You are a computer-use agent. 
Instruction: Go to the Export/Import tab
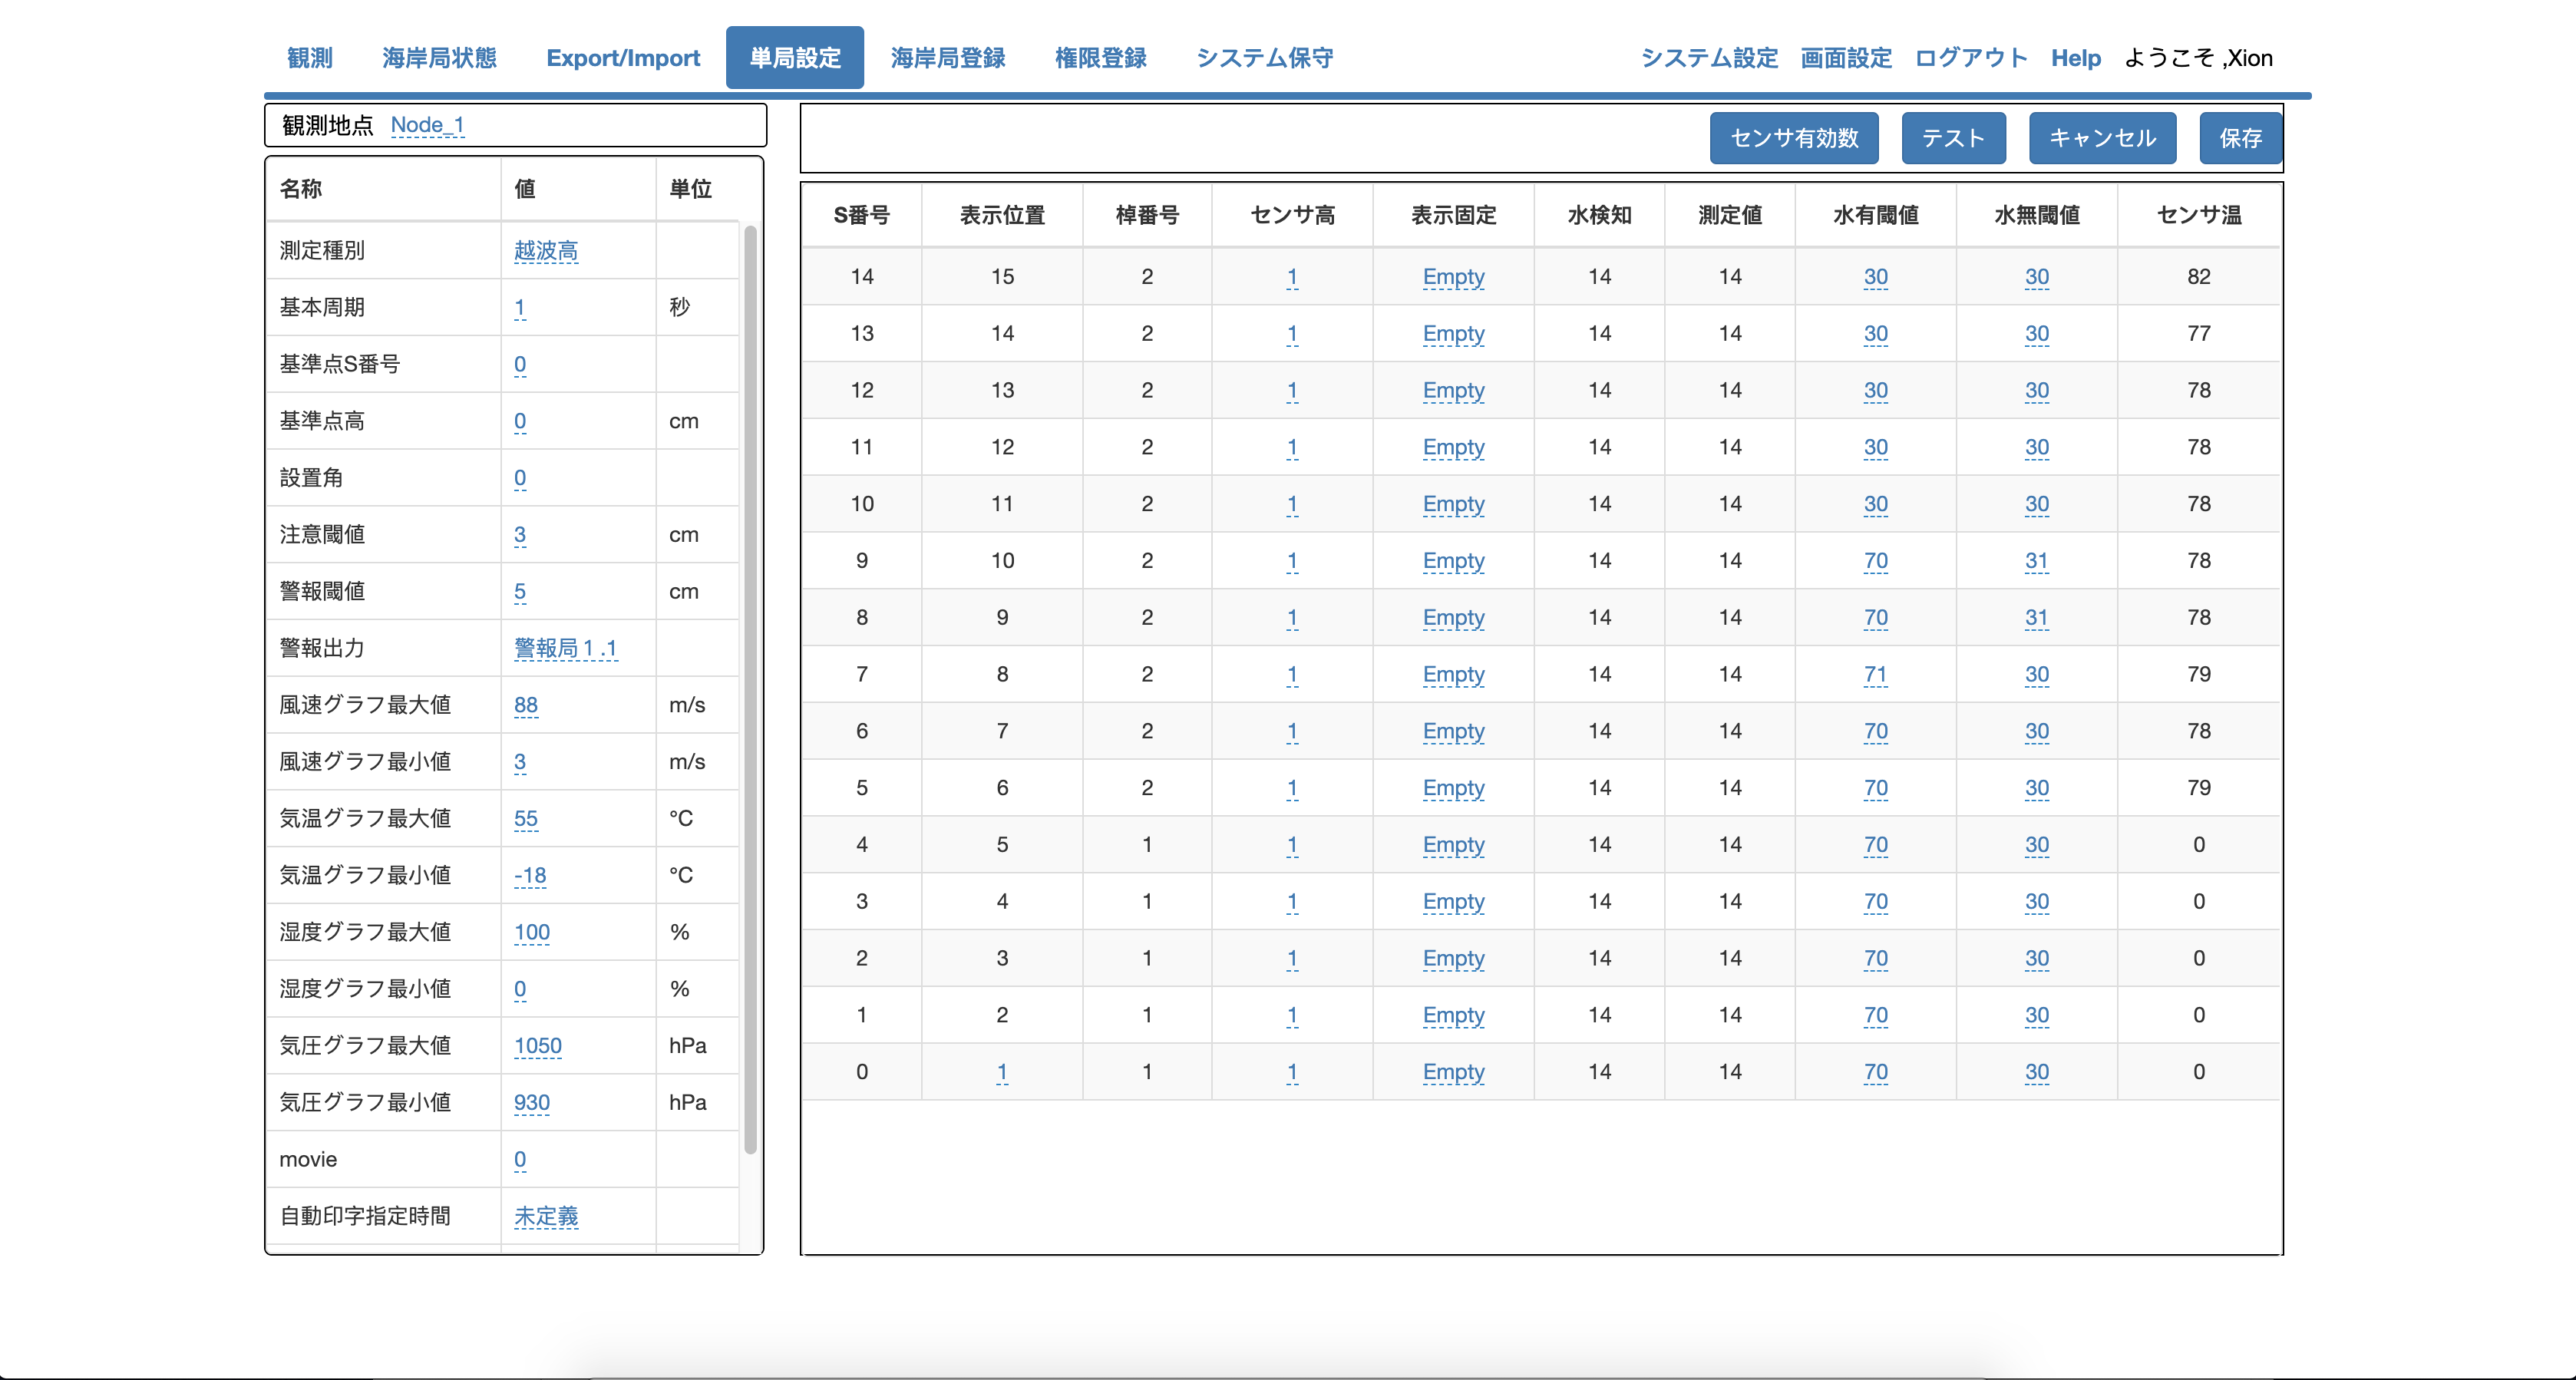[622, 58]
